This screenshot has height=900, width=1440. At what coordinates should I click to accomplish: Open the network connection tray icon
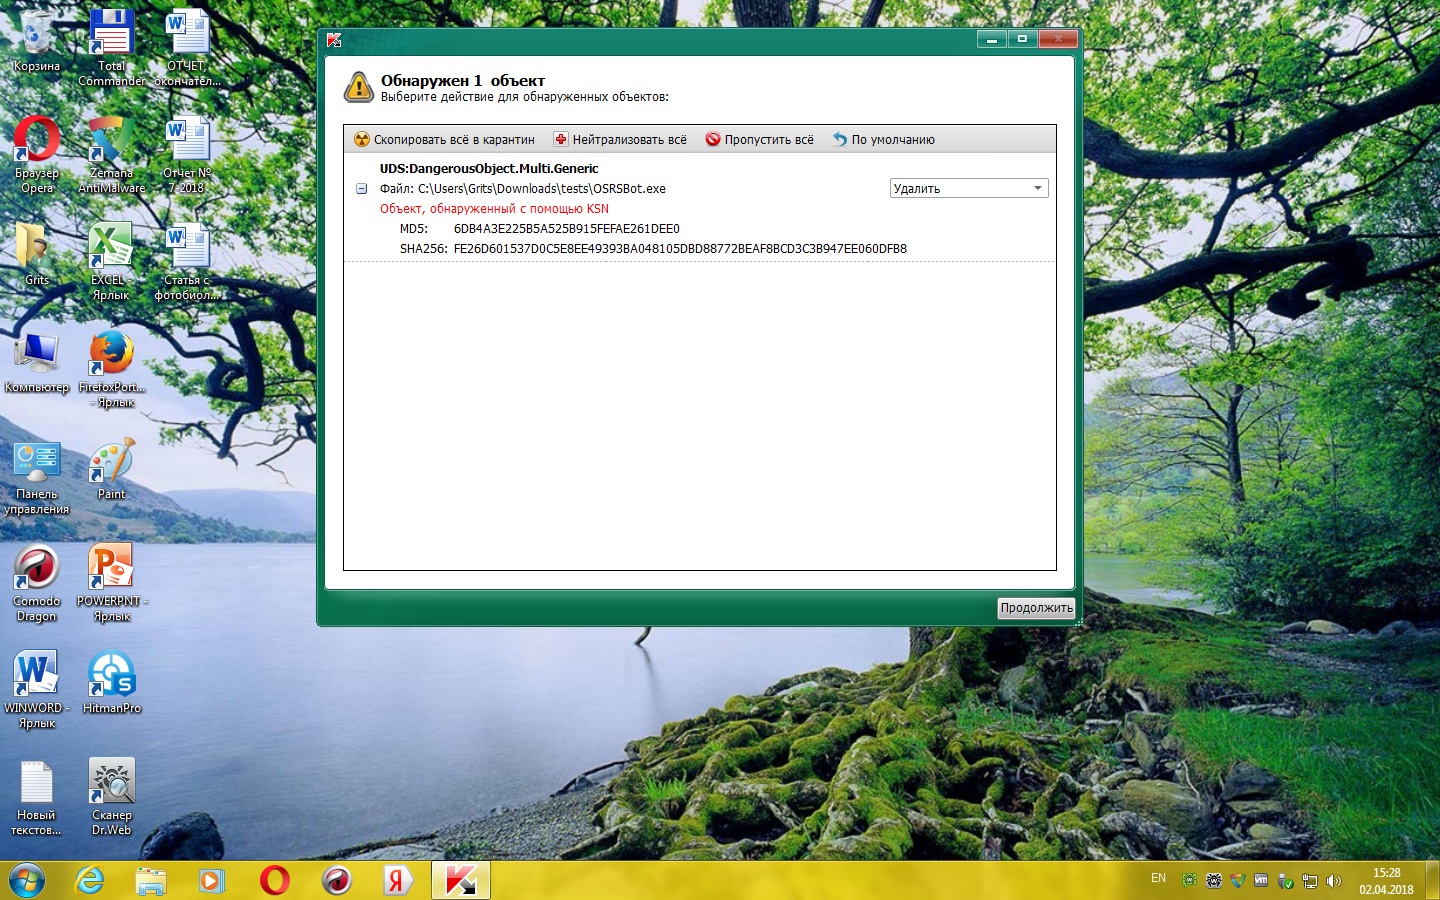(x=1309, y=881)
